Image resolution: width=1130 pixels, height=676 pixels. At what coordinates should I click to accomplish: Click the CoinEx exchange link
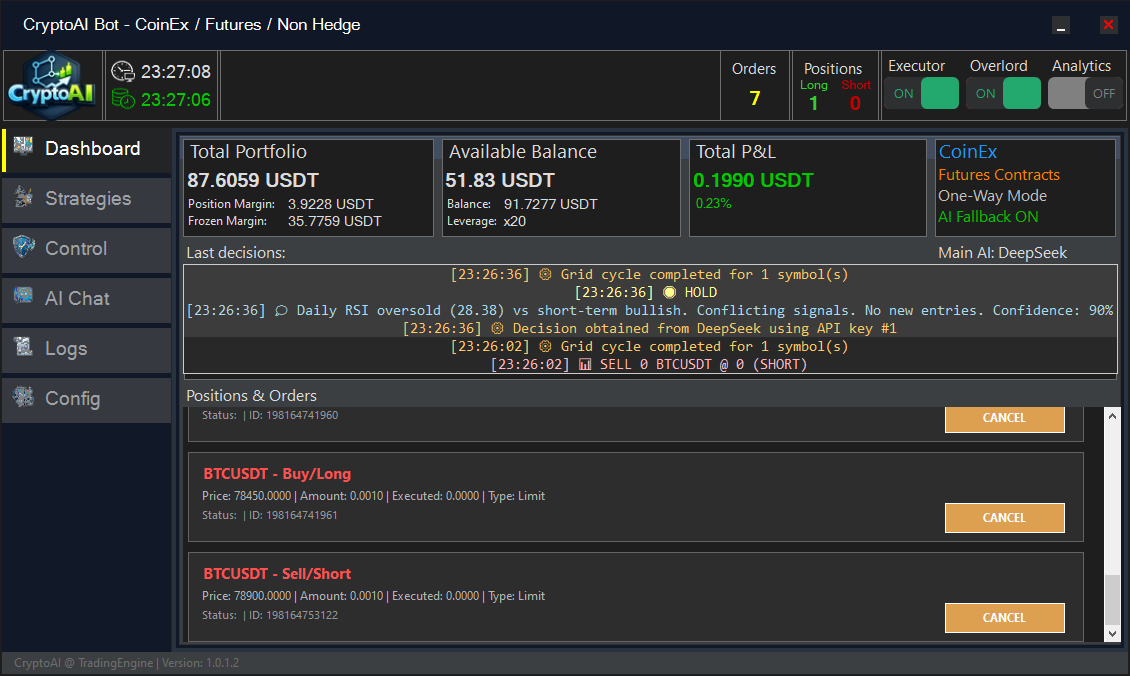point(967,152)
